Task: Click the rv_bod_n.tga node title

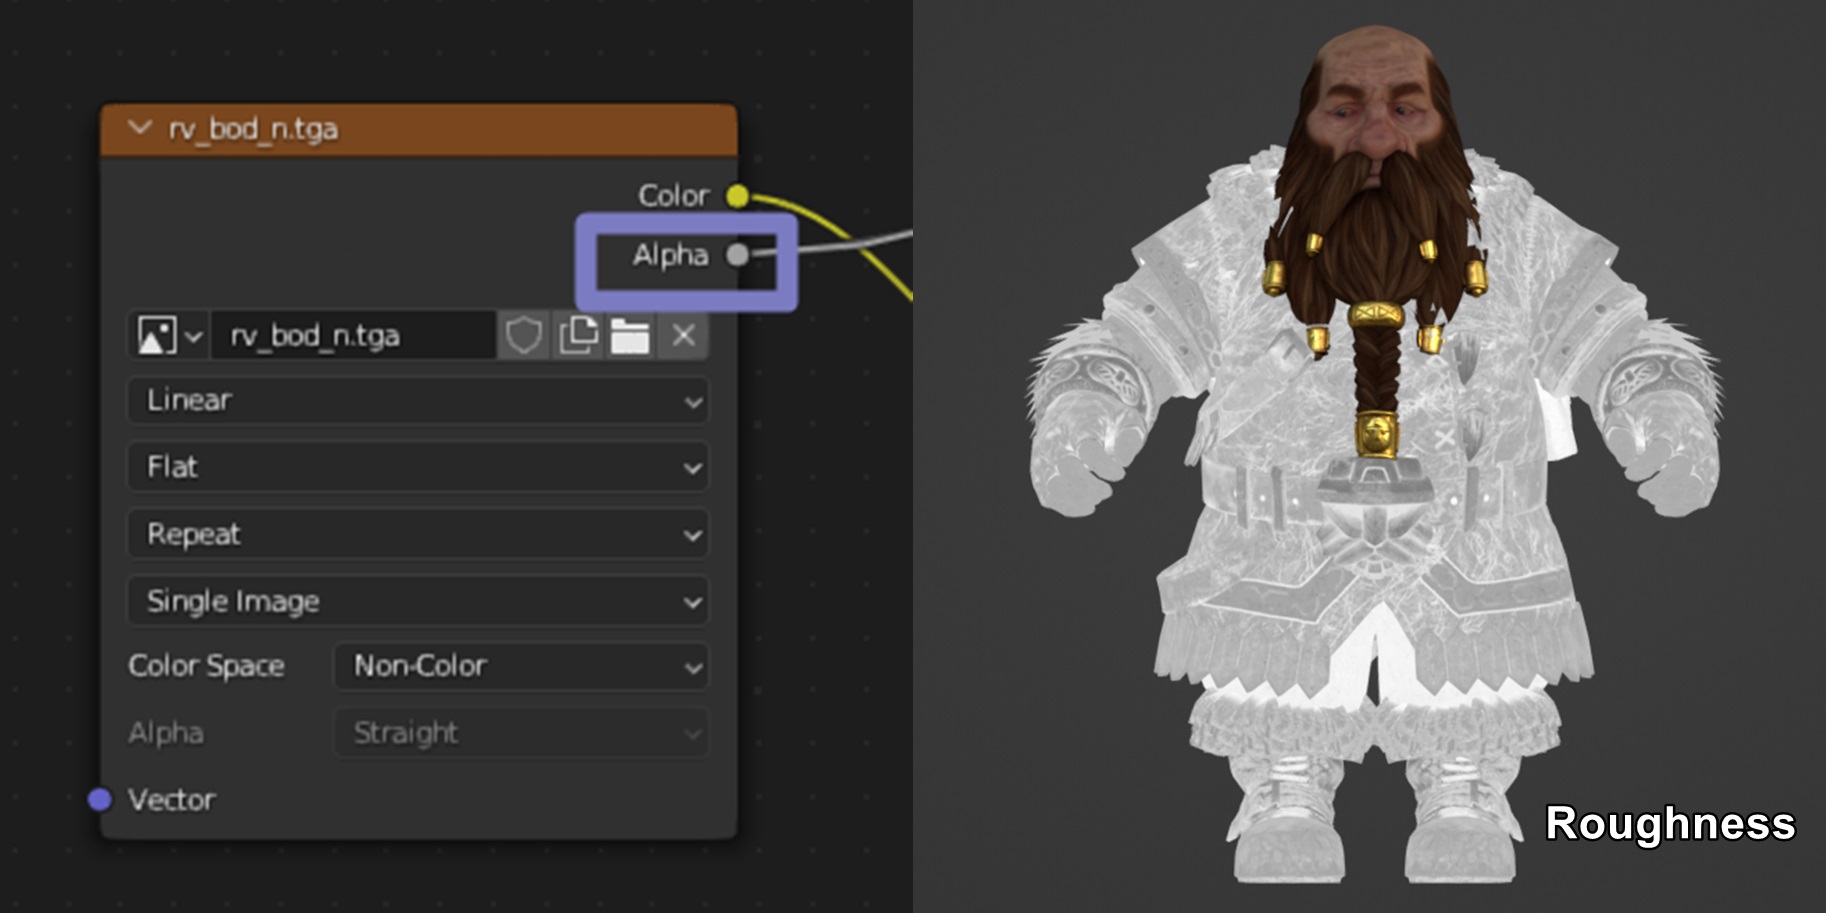Action: (x=254, y=129)
